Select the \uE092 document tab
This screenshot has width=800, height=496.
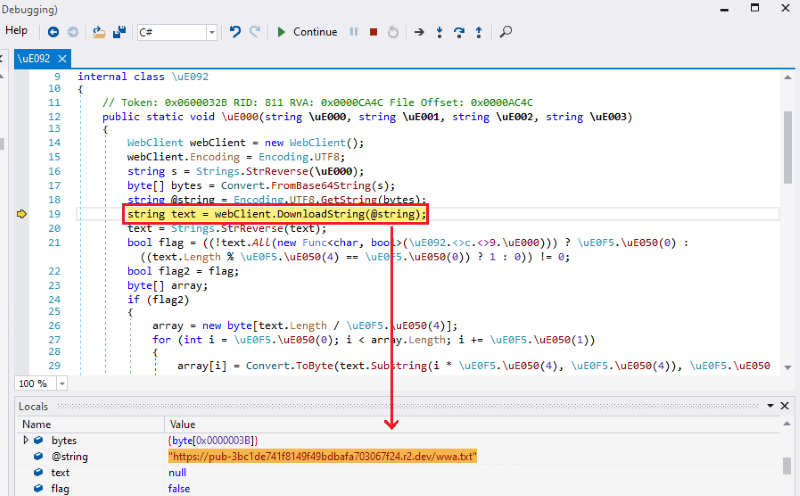click(36, 59)
